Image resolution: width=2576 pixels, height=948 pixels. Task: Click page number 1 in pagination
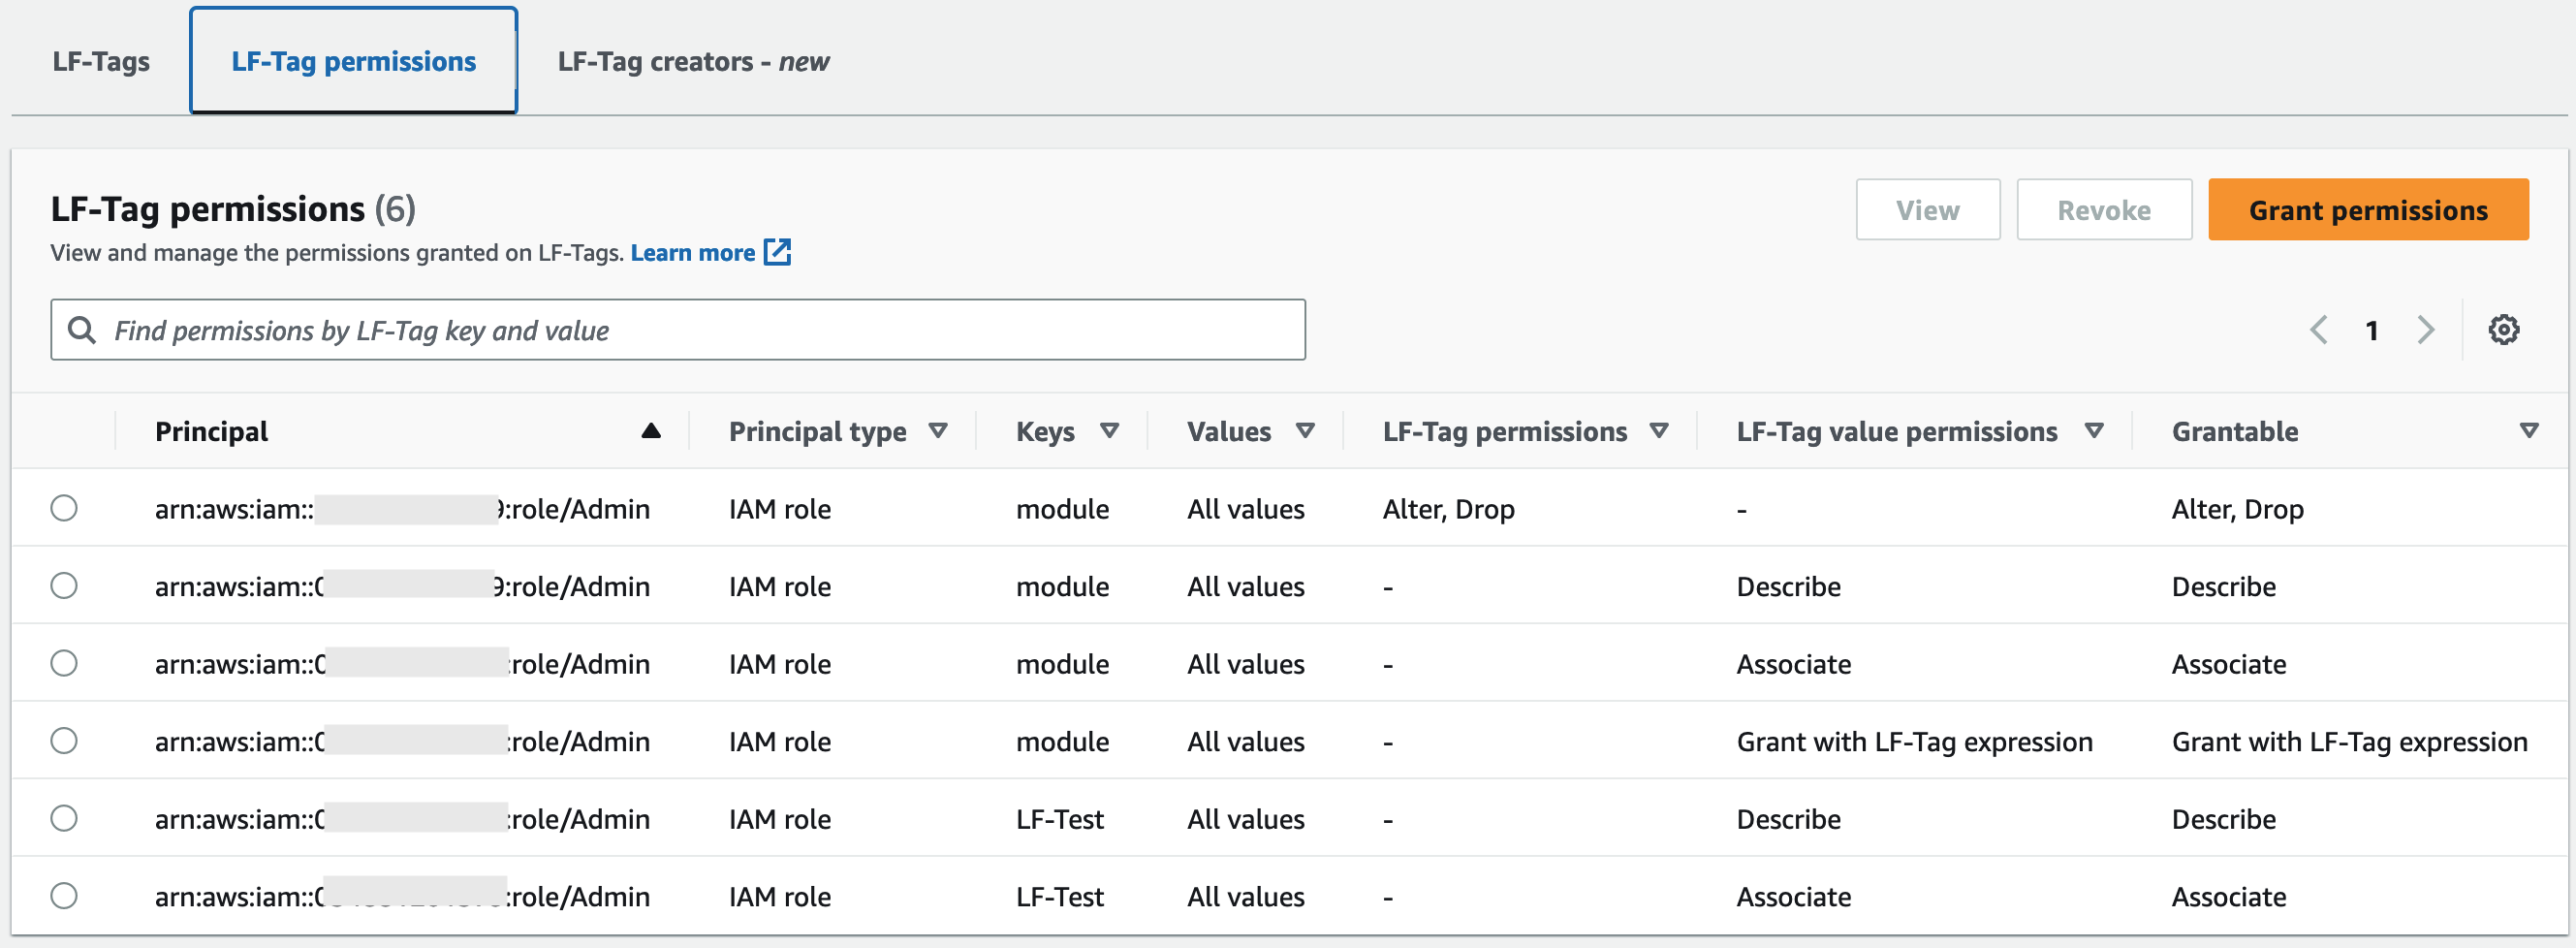(x=2372, y=330)
